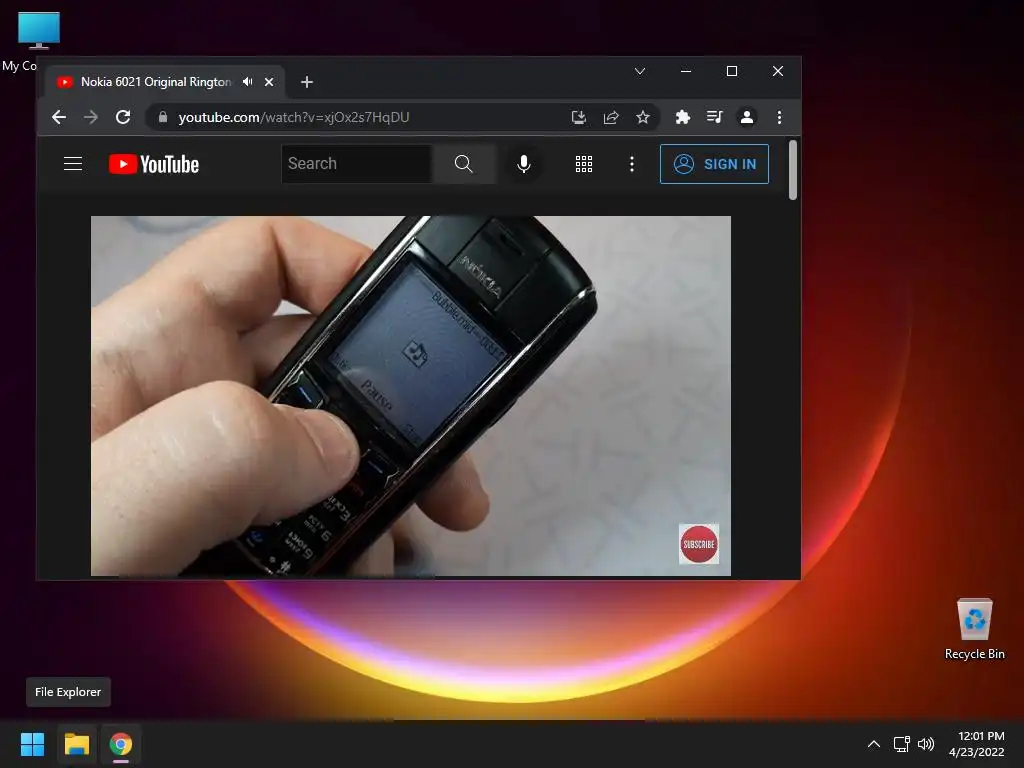Open the media controls icon in toolbar

point(714,118)
